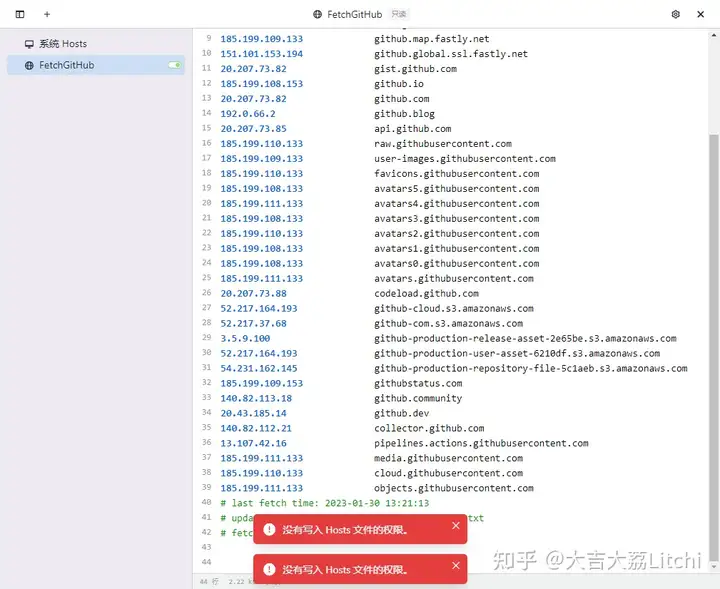The height and width of the screenshot is (589, 720).
Task: Click line number 44 in the gutter
Action: tap(206, 562)
